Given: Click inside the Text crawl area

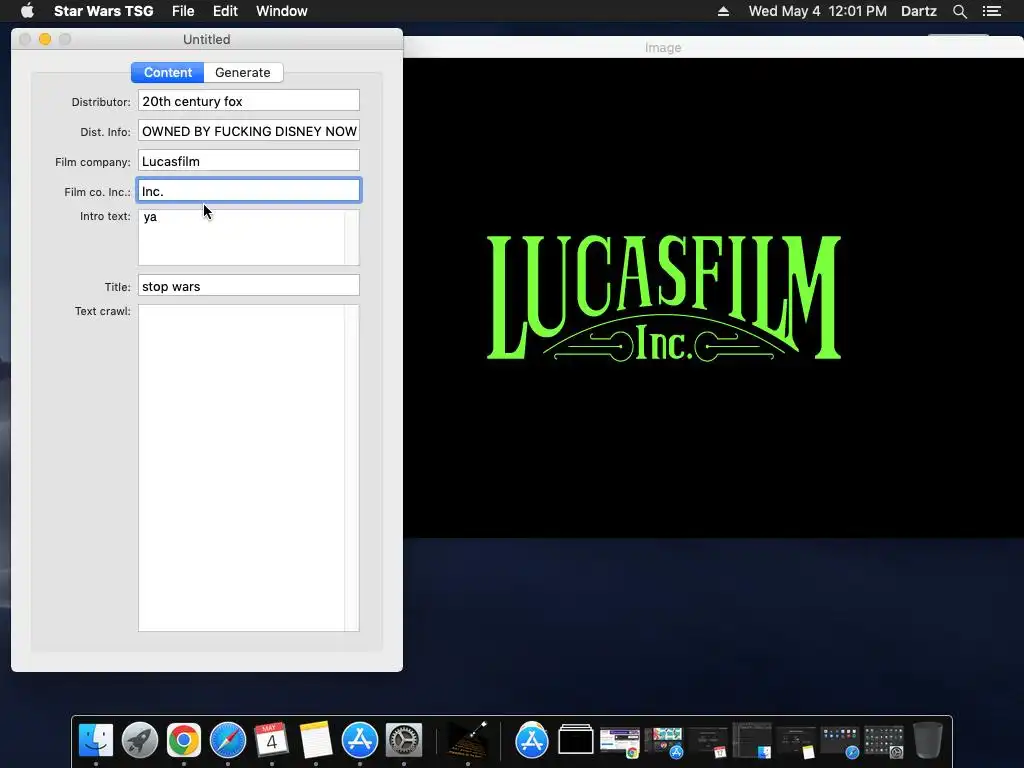Looking at the screenshot, I should coord(241,468).
